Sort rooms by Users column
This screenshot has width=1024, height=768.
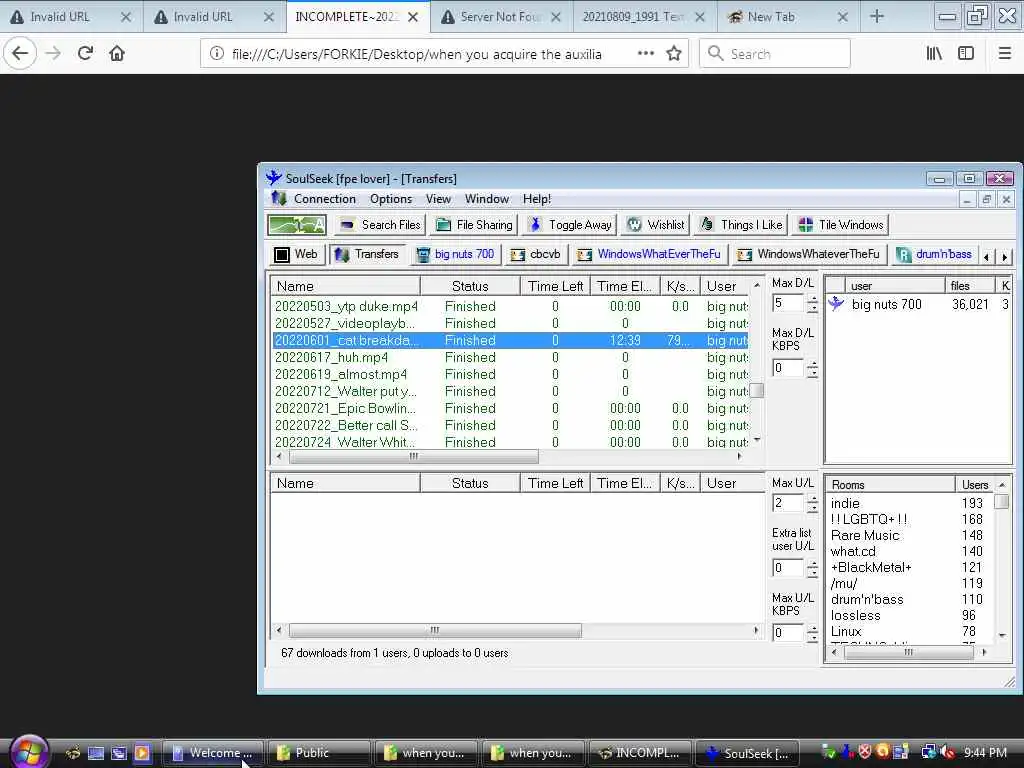click(x=974, y=485)
